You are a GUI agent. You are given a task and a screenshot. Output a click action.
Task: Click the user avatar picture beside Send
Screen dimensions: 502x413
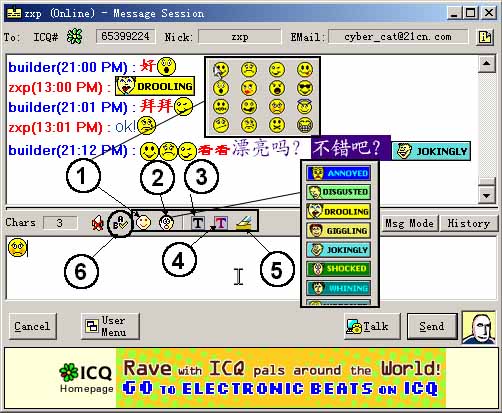[x=479, y=327]
